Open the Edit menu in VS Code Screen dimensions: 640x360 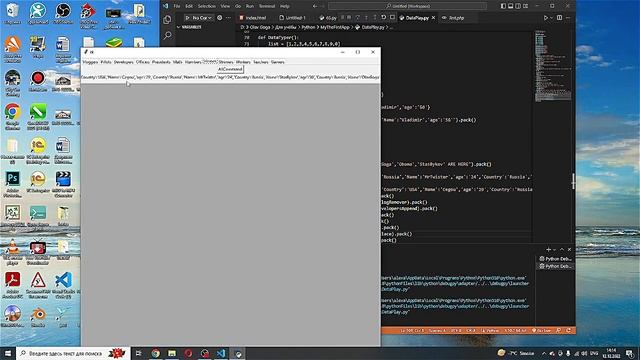click(x=189, y=6)
